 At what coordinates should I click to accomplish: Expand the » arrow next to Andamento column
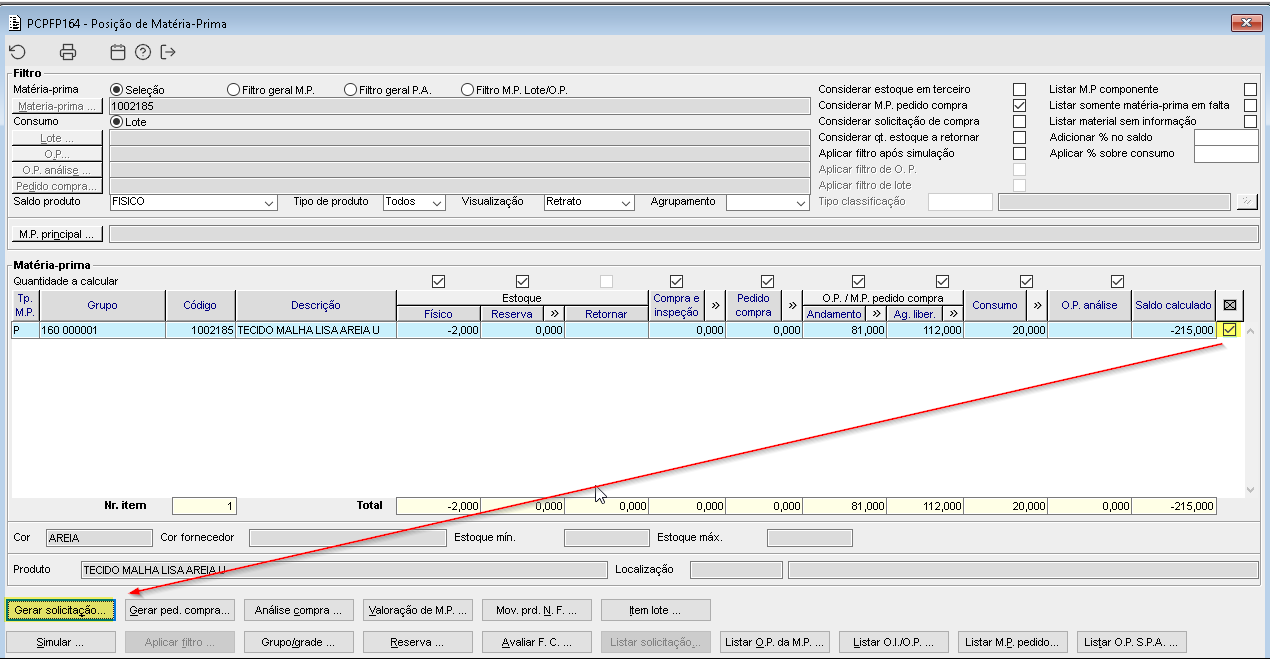pyautogui.click(x=876, y=313)
